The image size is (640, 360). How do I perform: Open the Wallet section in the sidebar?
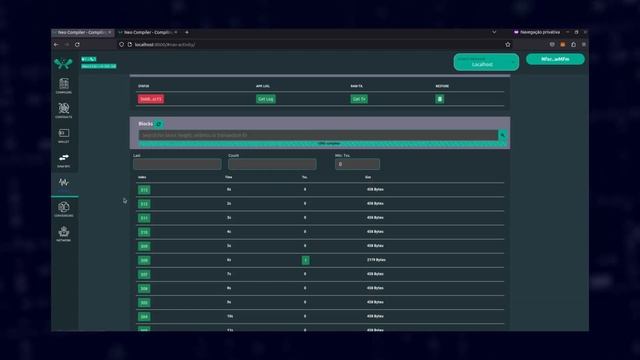tap(64, 135)
